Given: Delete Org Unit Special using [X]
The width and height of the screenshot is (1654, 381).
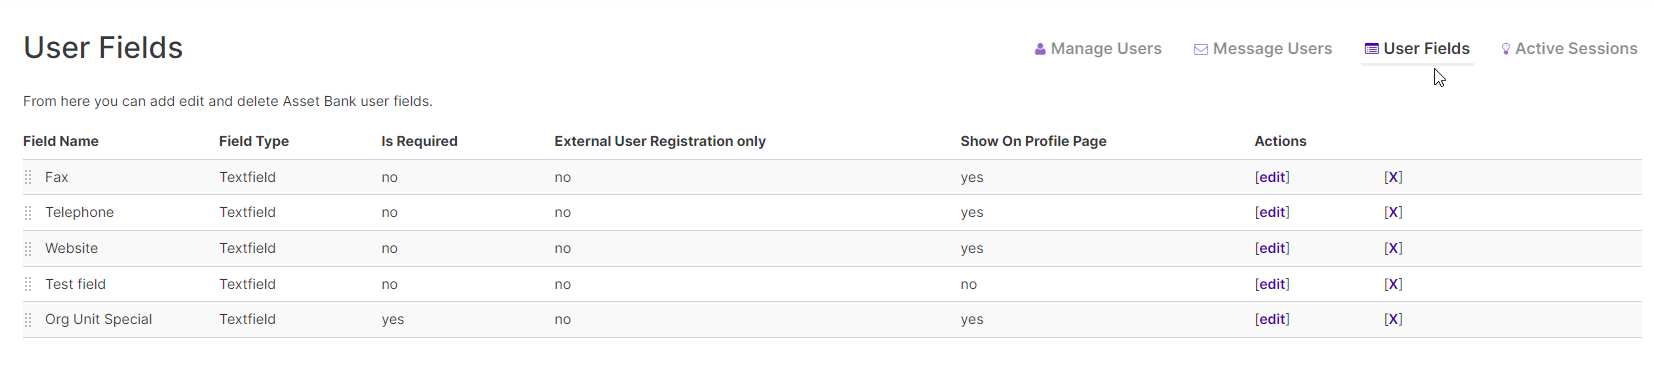Looking at the screenshot, I should click(x=1393, y=319).
